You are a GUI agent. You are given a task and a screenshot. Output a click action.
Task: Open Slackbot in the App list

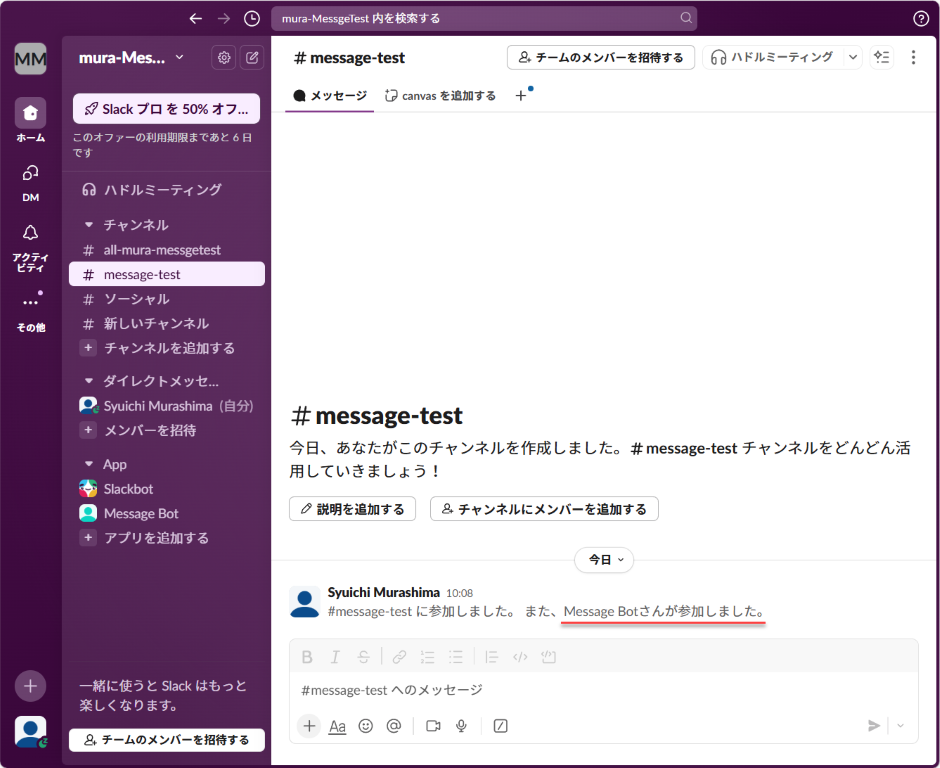coord(167,489)
